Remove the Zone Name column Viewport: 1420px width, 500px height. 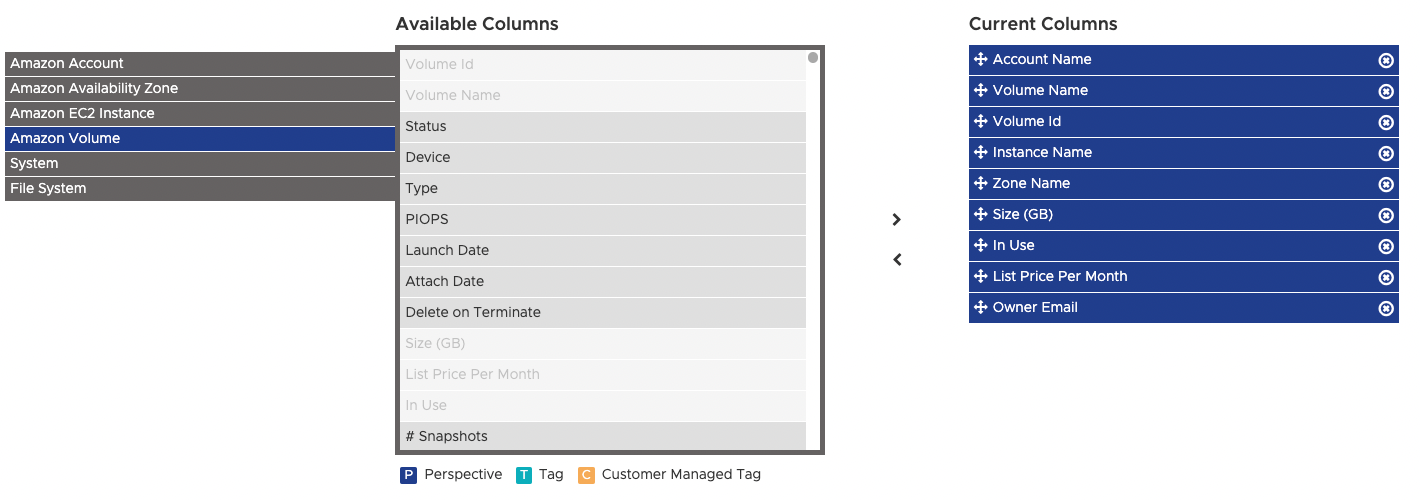1386,184
